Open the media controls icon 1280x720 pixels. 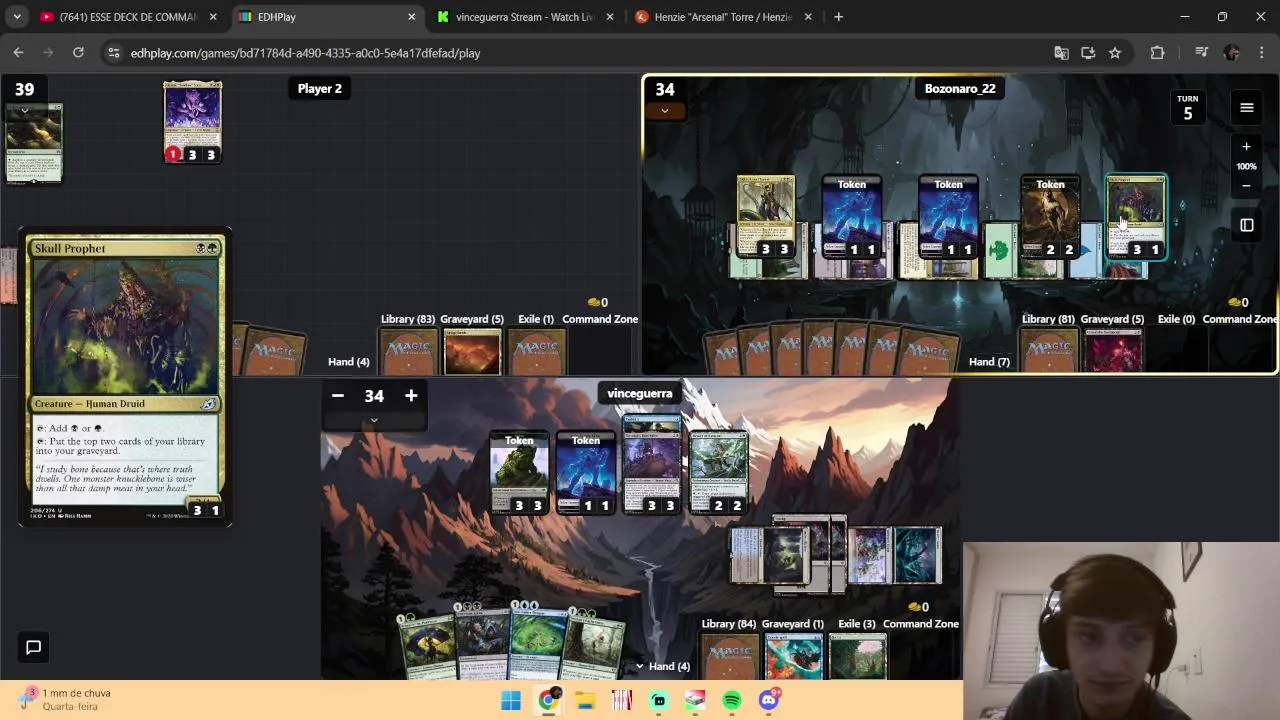pos(1202,53)
